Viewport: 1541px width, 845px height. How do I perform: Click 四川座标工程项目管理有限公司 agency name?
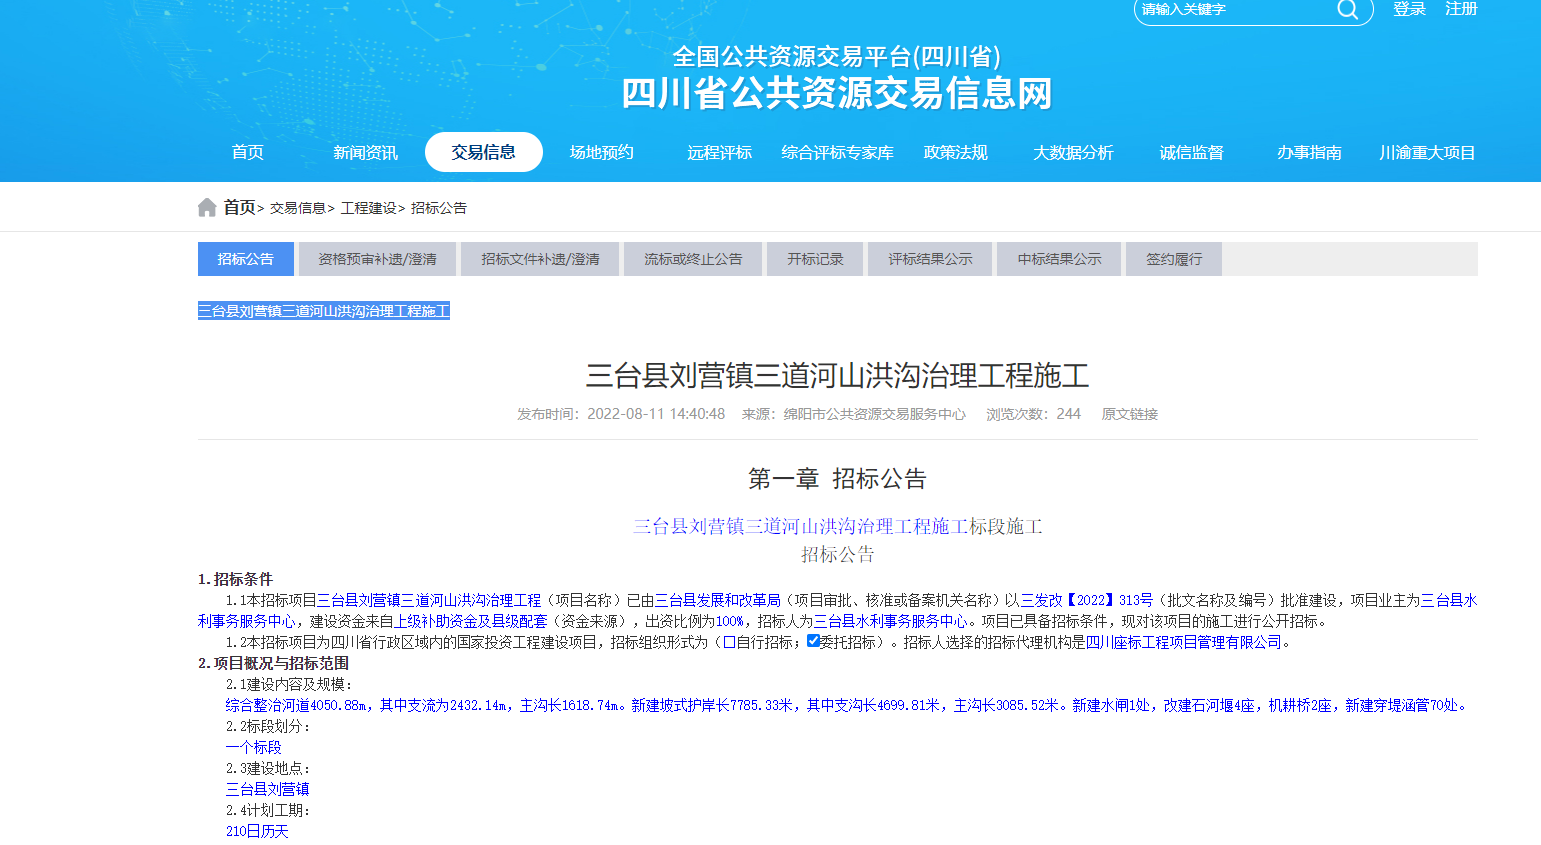click(x=1184, y=642)
